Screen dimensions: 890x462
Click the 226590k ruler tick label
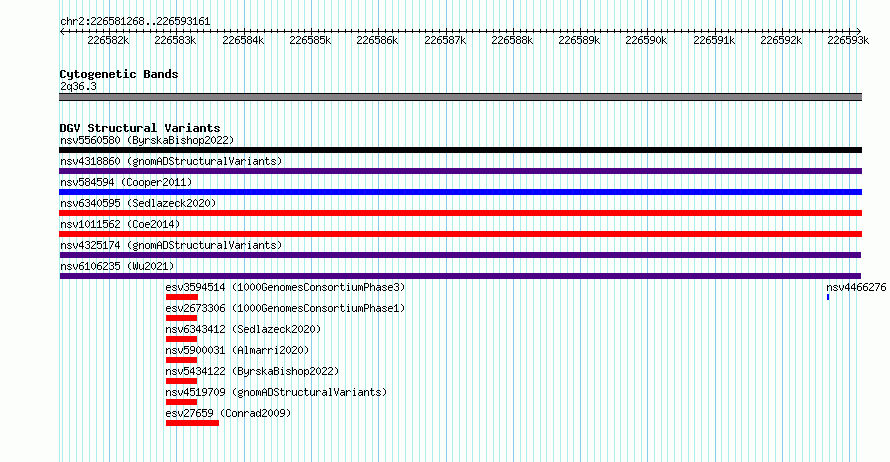646,40
